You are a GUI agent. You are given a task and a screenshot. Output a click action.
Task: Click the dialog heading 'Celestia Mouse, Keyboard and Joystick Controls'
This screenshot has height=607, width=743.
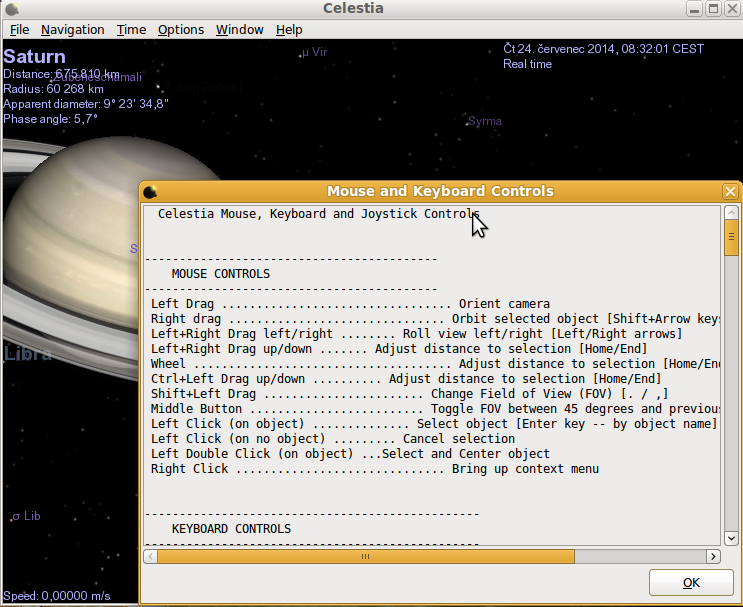(x=318, y=214)
